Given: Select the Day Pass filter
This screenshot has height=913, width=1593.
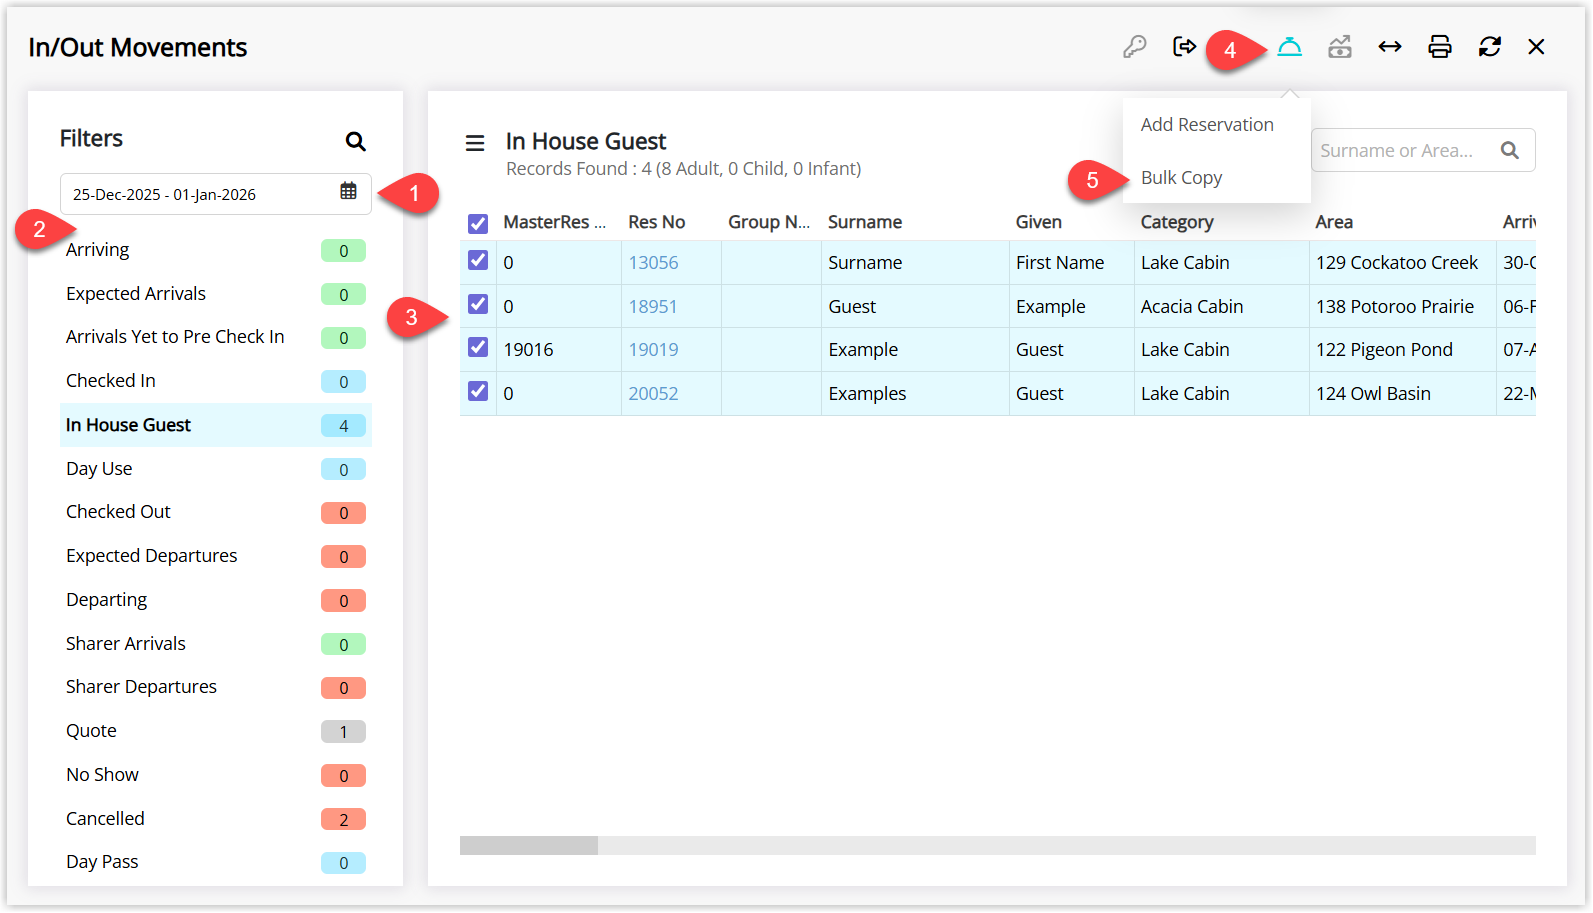Looking at the screenshot, I should 216,862.
